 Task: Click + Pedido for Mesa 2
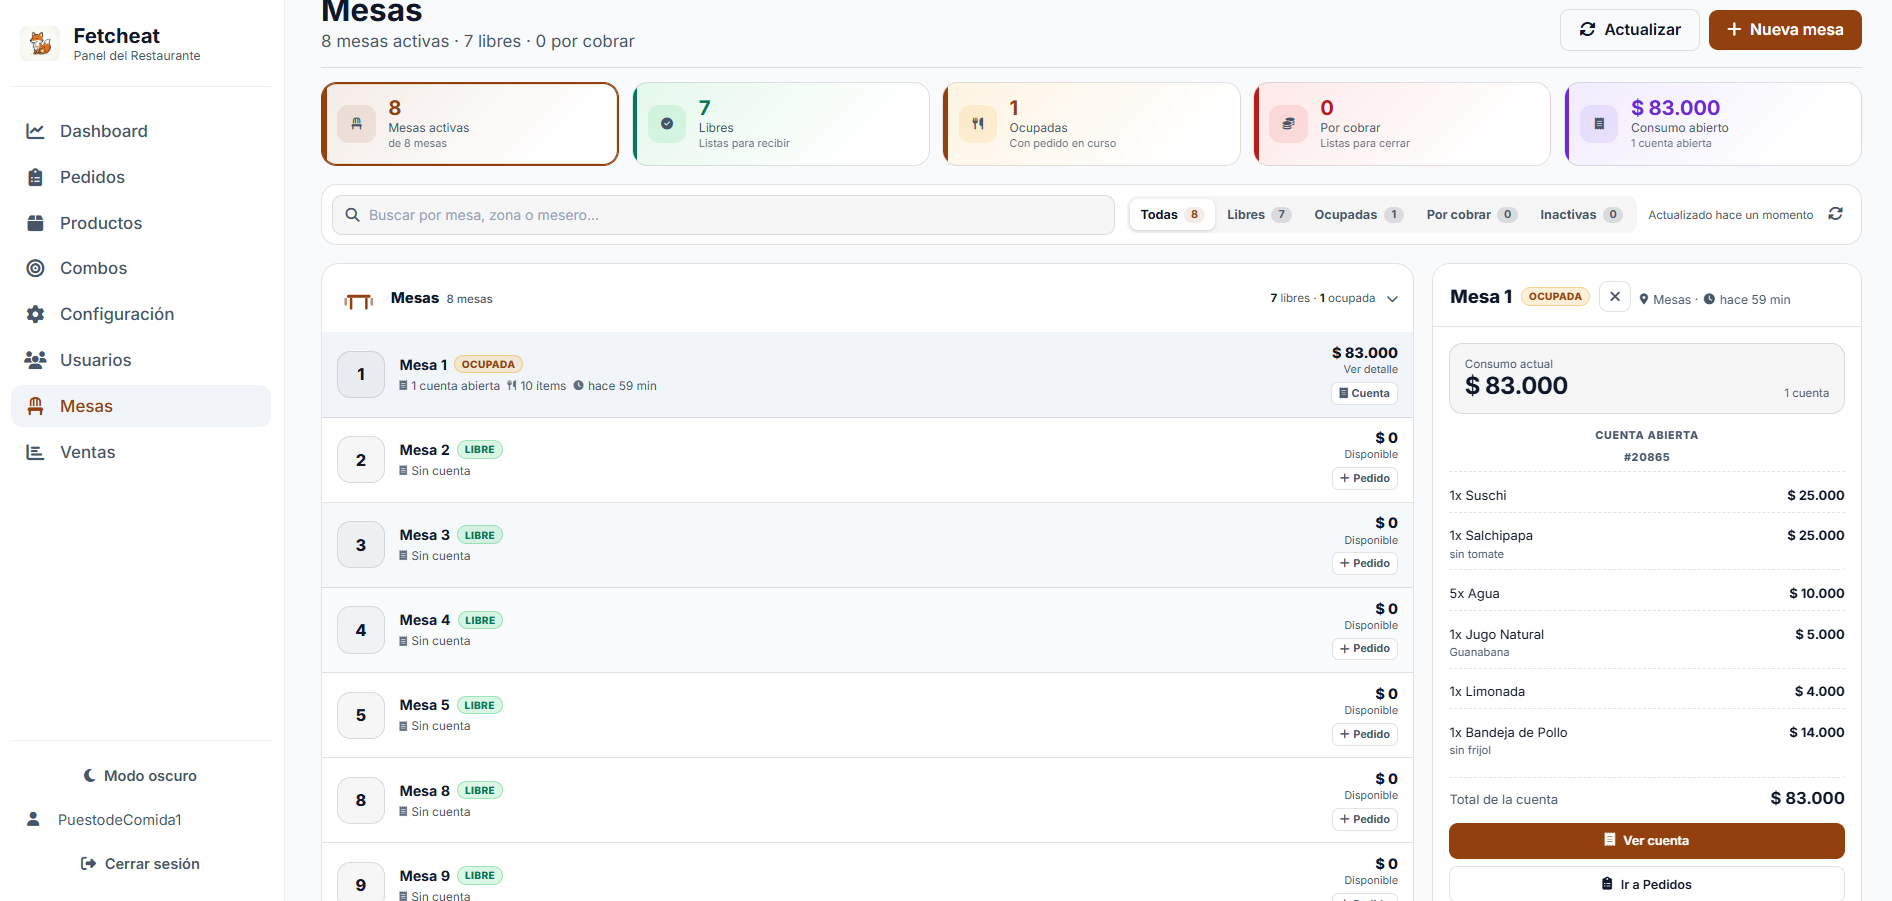point(1364,478)
